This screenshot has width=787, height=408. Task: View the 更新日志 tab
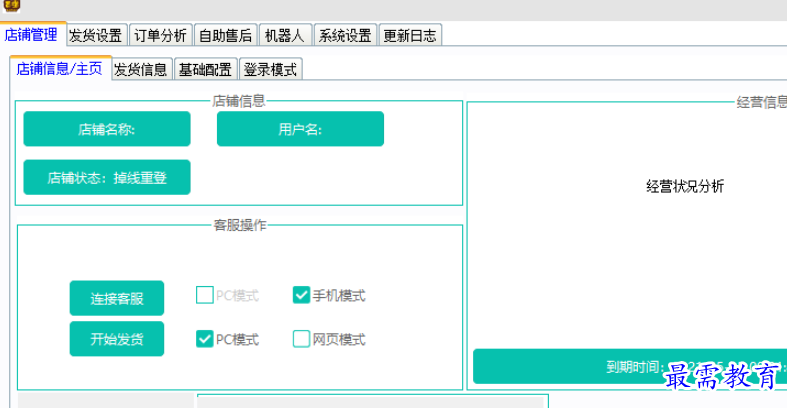410,35
